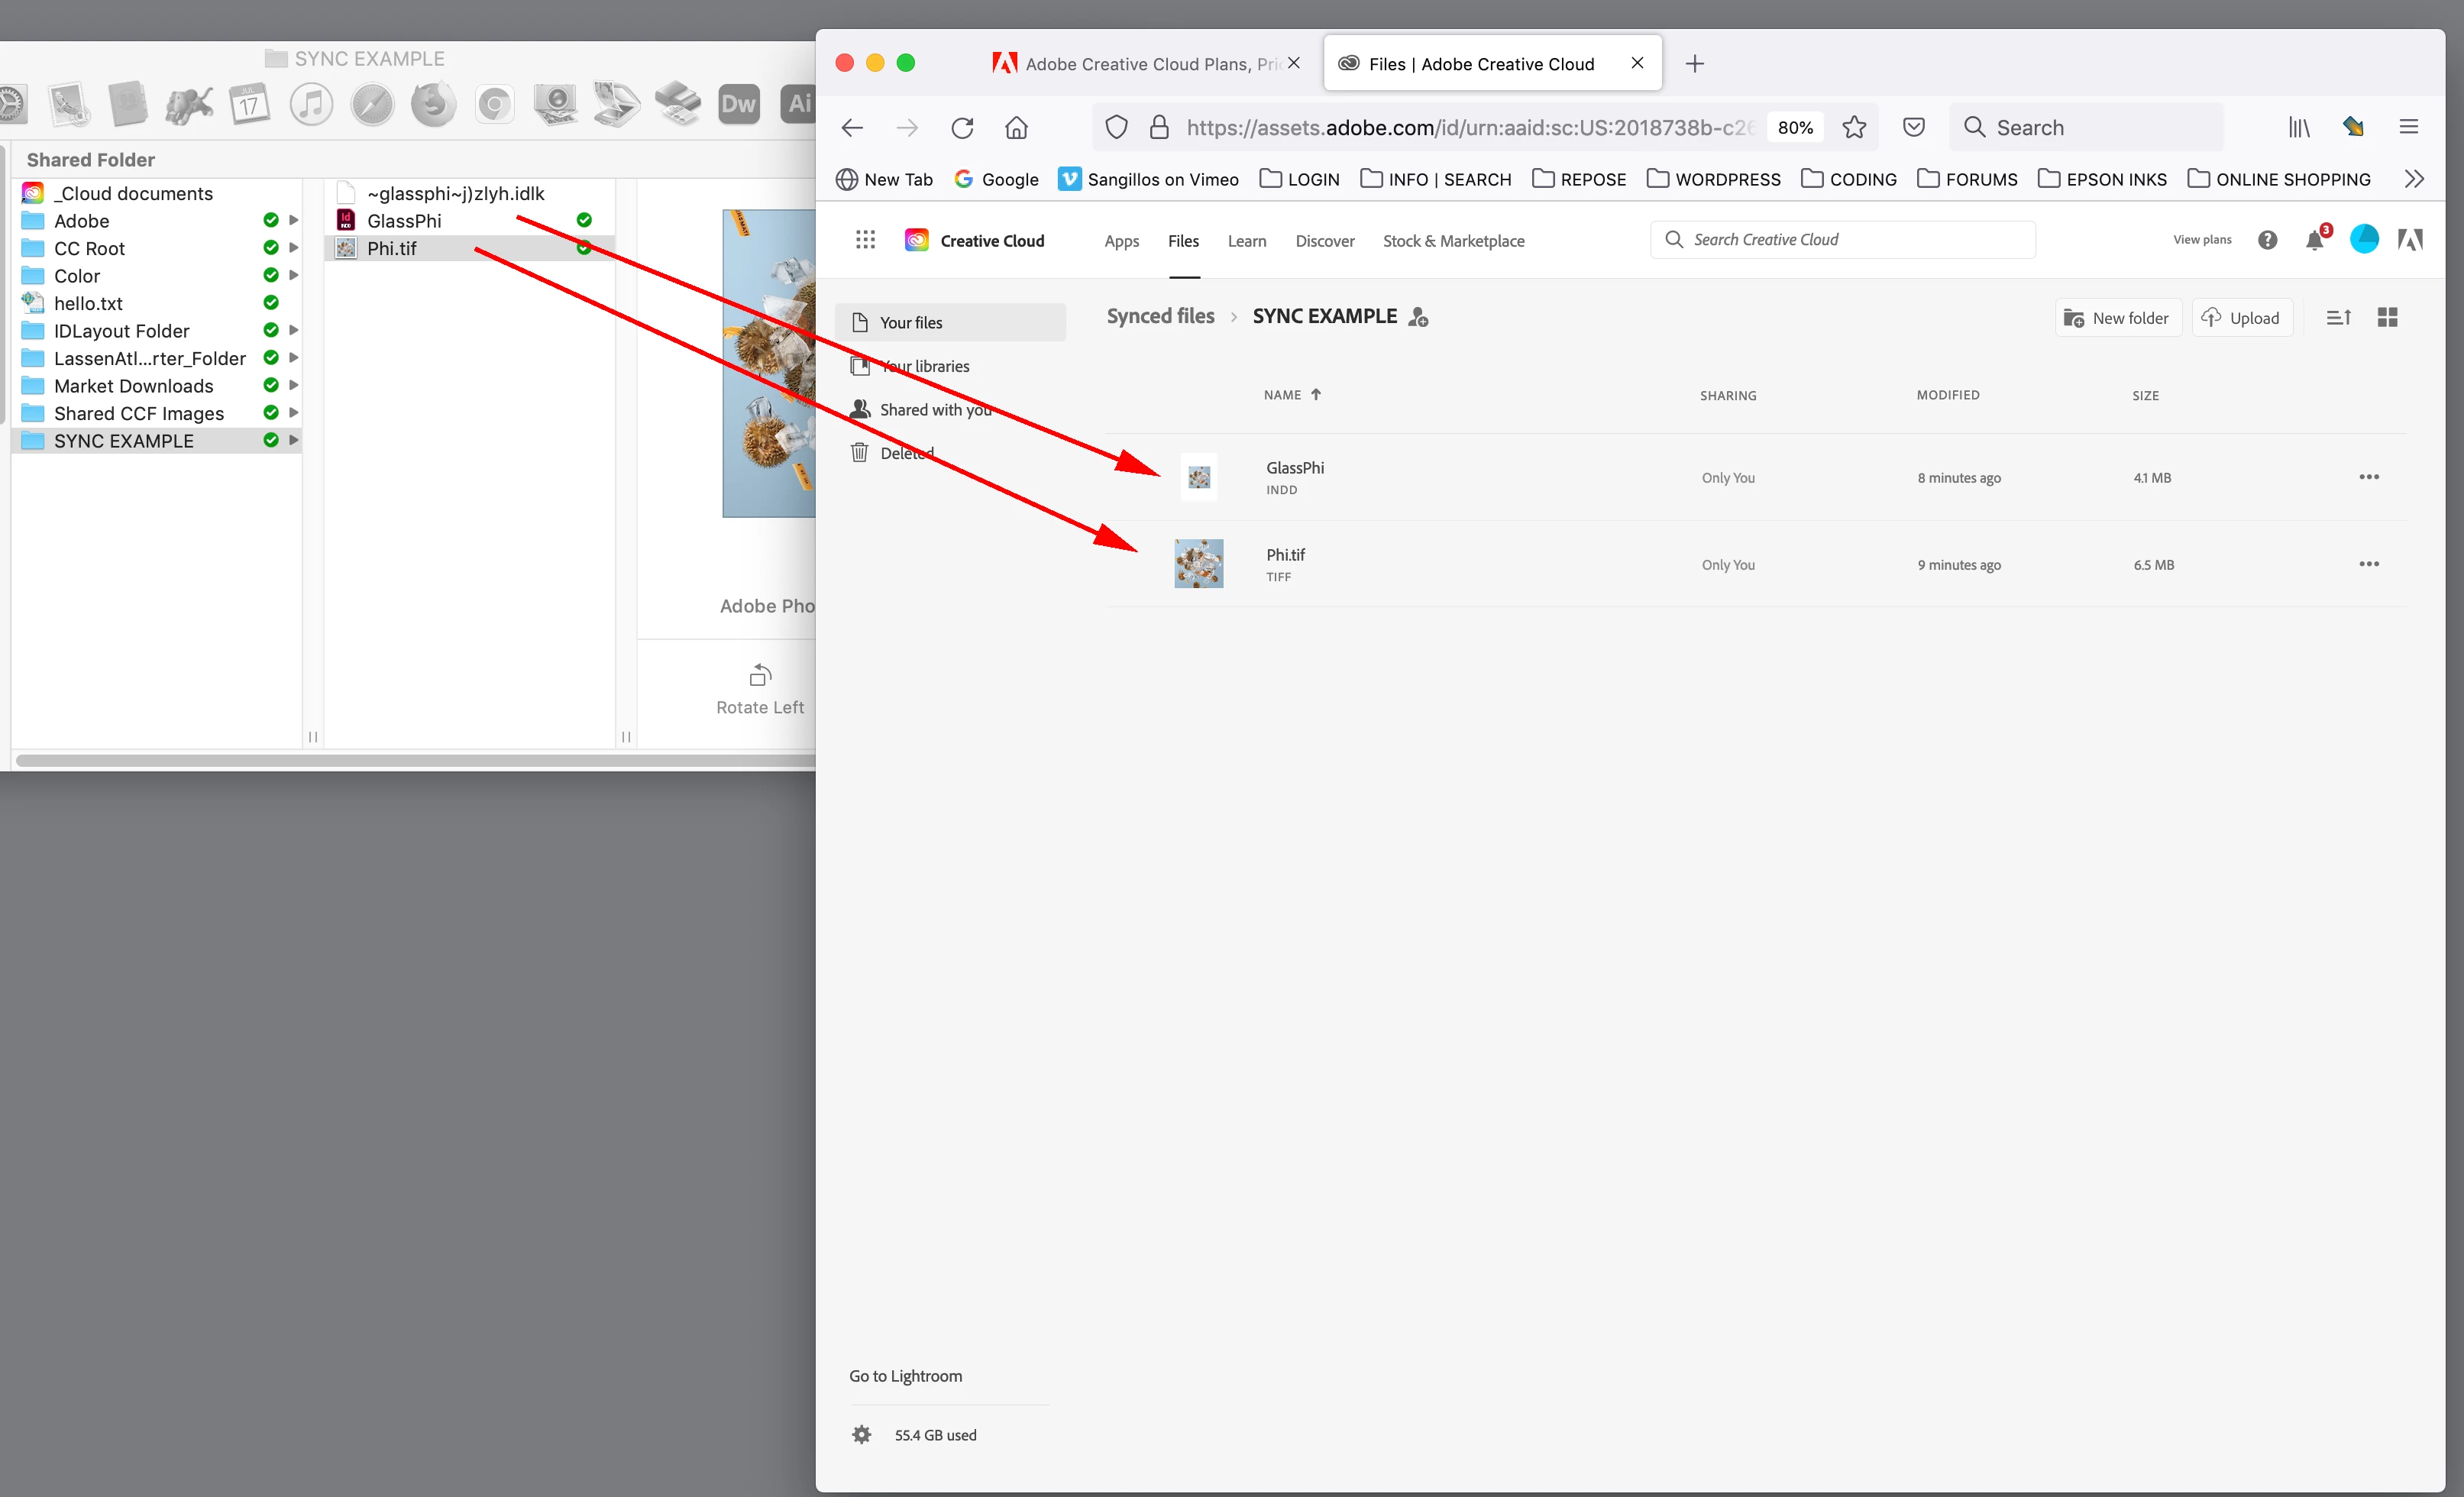Open storage settings gear icon
2464x1497 pixels.
click(x=861, y=1435)
